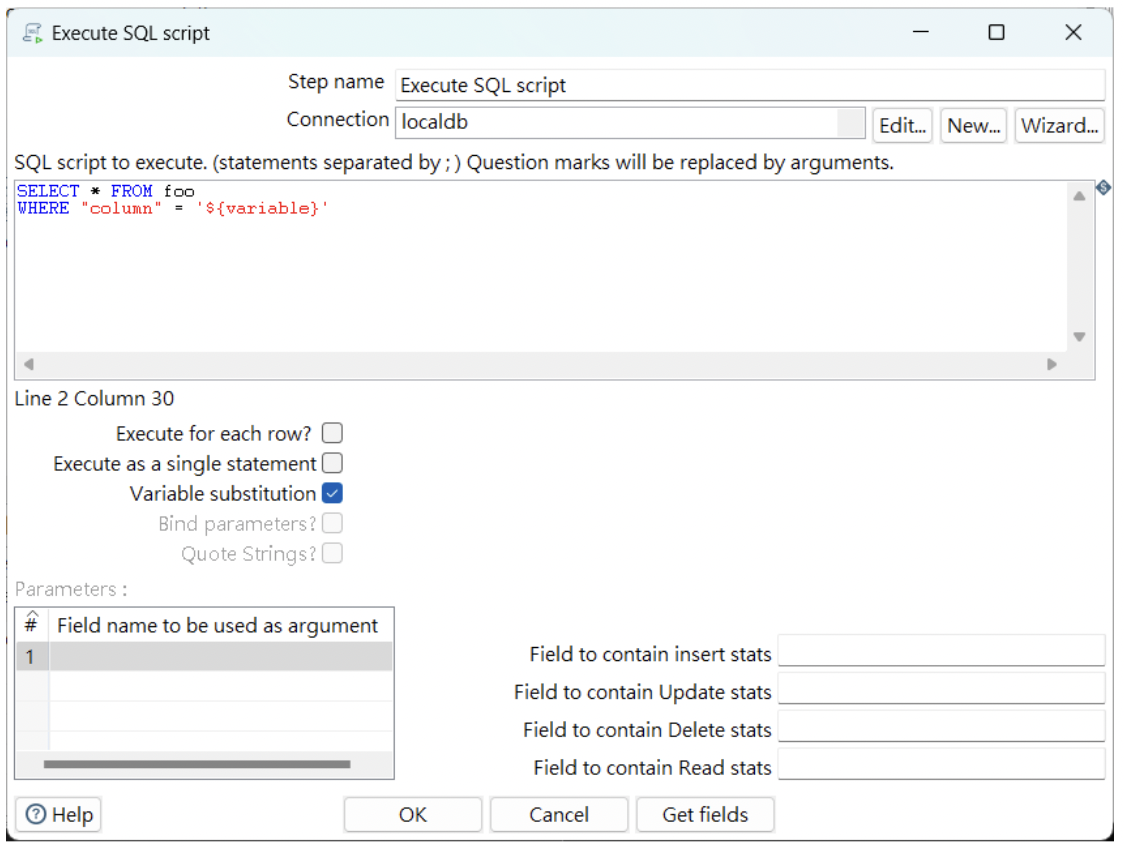Check Execute as a single statement
The width and height of the screenshot is (1124, 848).
pyautogui.click(x=331, y=462)
